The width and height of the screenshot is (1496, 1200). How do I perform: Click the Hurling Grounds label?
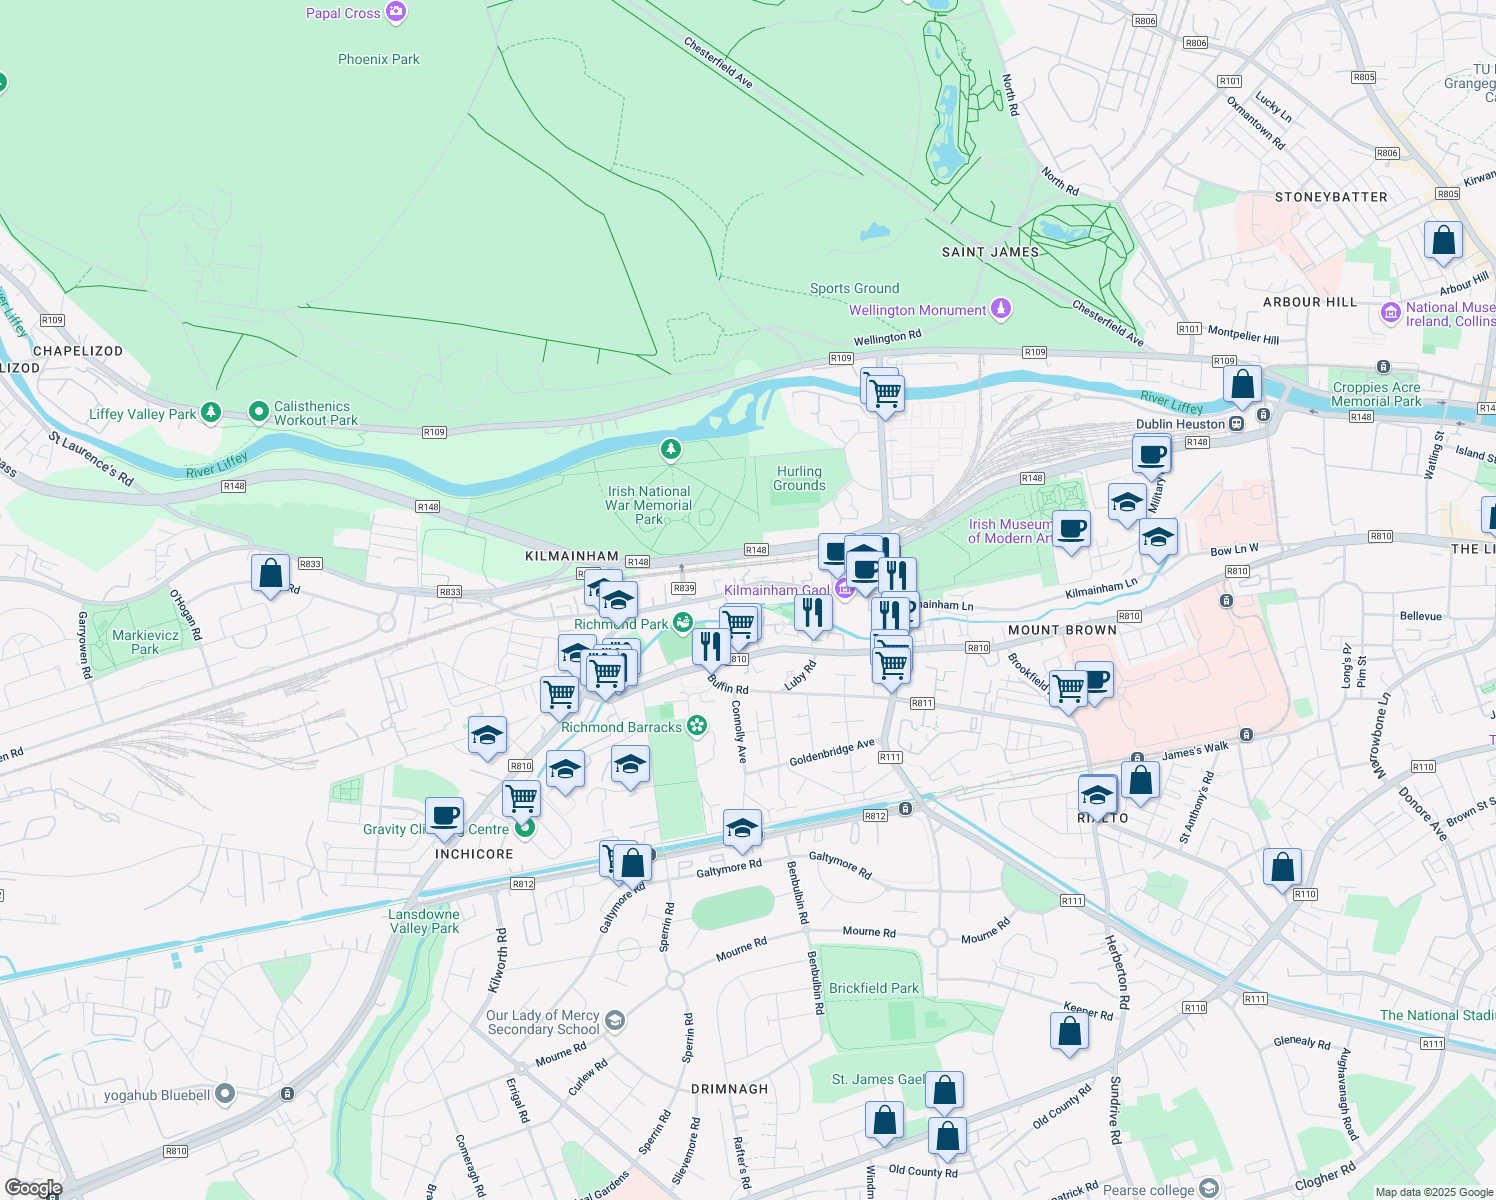(x=799, y=478)
